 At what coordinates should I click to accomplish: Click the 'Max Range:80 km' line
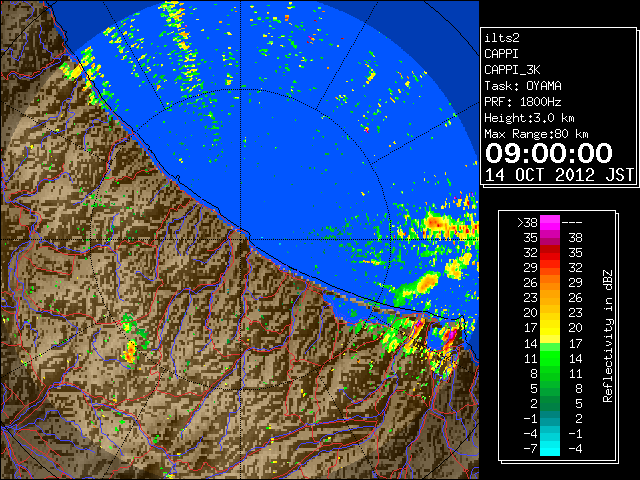click(x=536, y=134)
